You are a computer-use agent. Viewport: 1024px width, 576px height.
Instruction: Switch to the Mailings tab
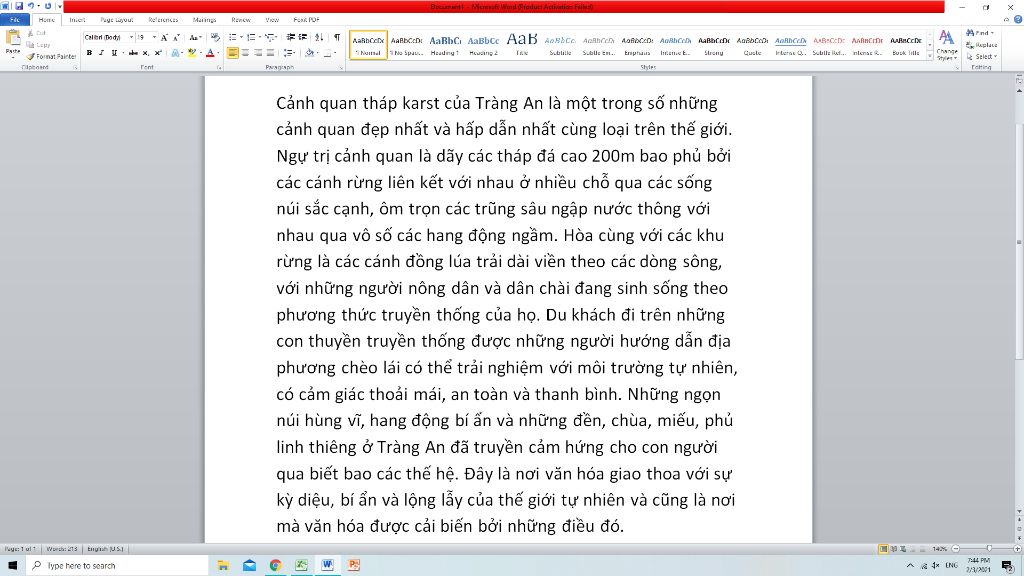(204, 20)
